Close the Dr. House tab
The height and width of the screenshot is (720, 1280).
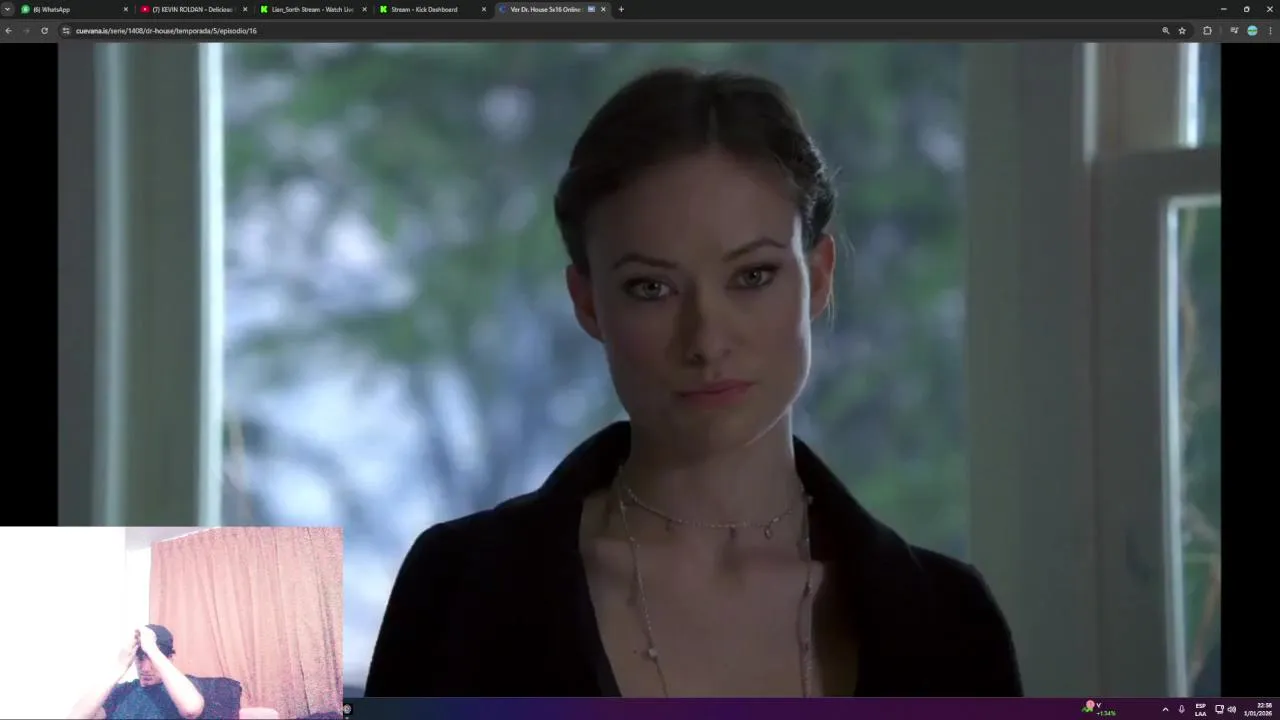pyautogui.click(x=603, y=9)
